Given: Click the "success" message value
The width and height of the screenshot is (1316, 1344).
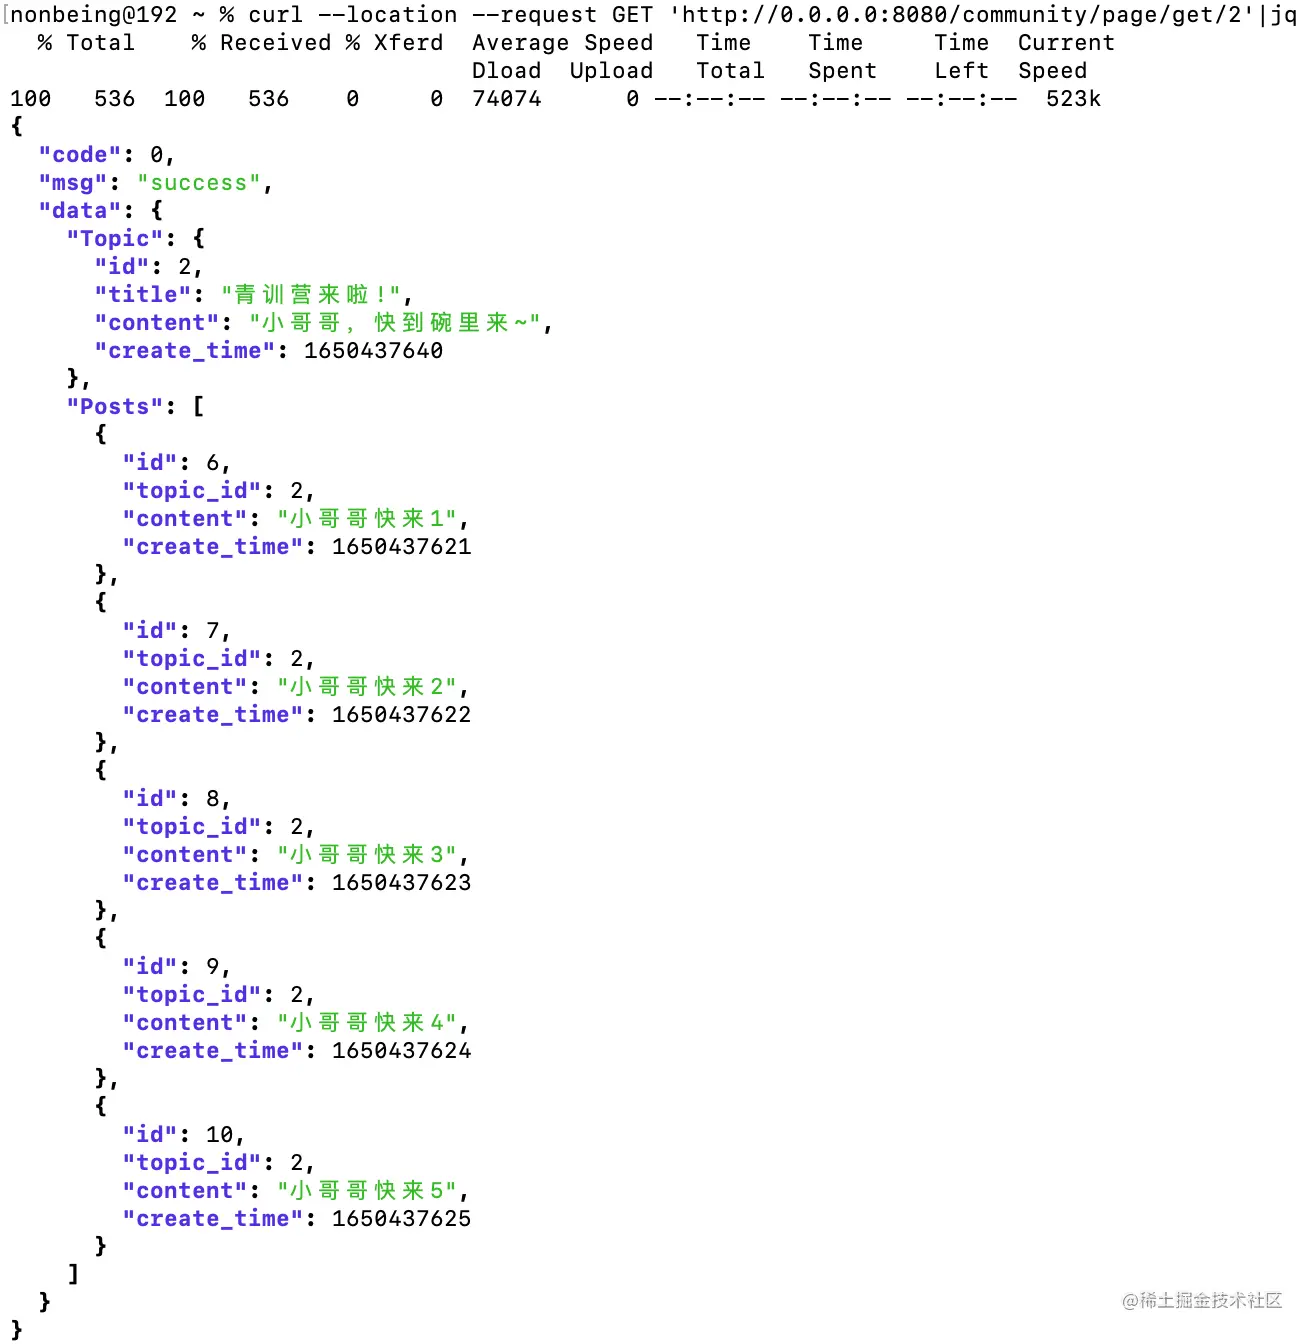Looking at the screenshot, I should pos(199,183).
